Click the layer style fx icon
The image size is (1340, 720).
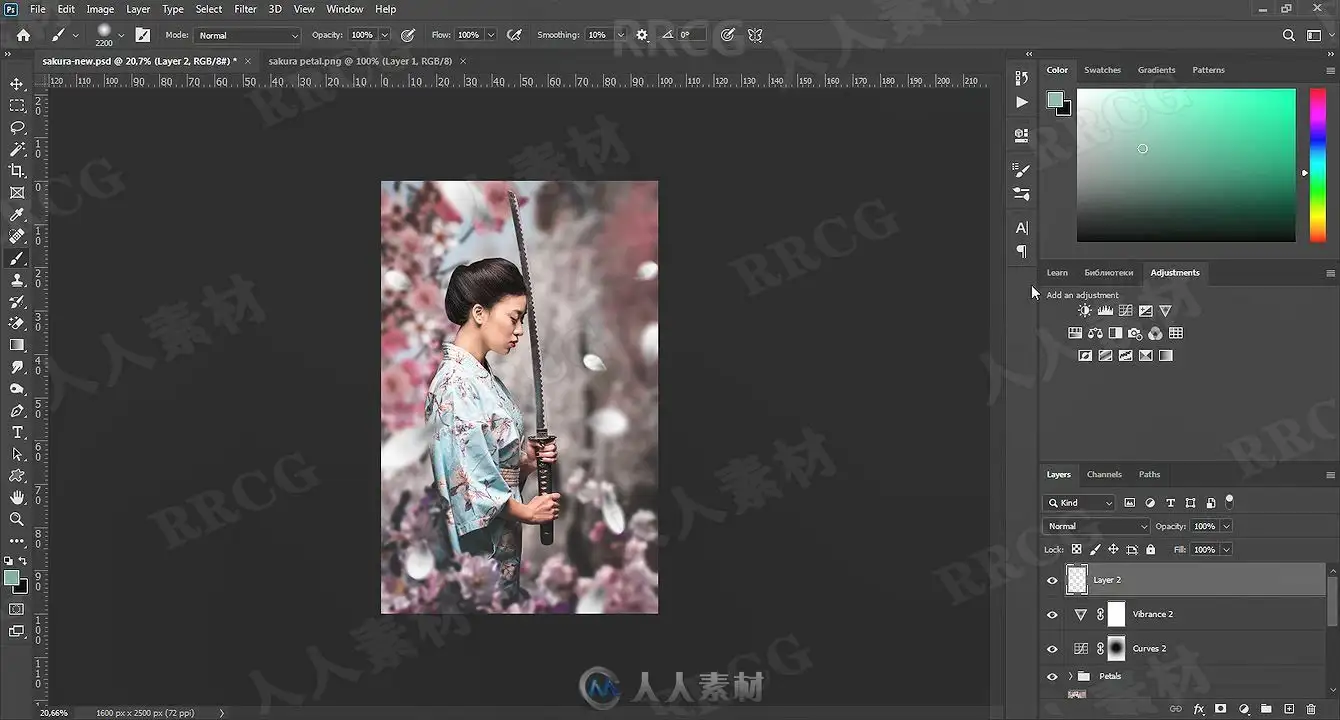[1199, 709]
